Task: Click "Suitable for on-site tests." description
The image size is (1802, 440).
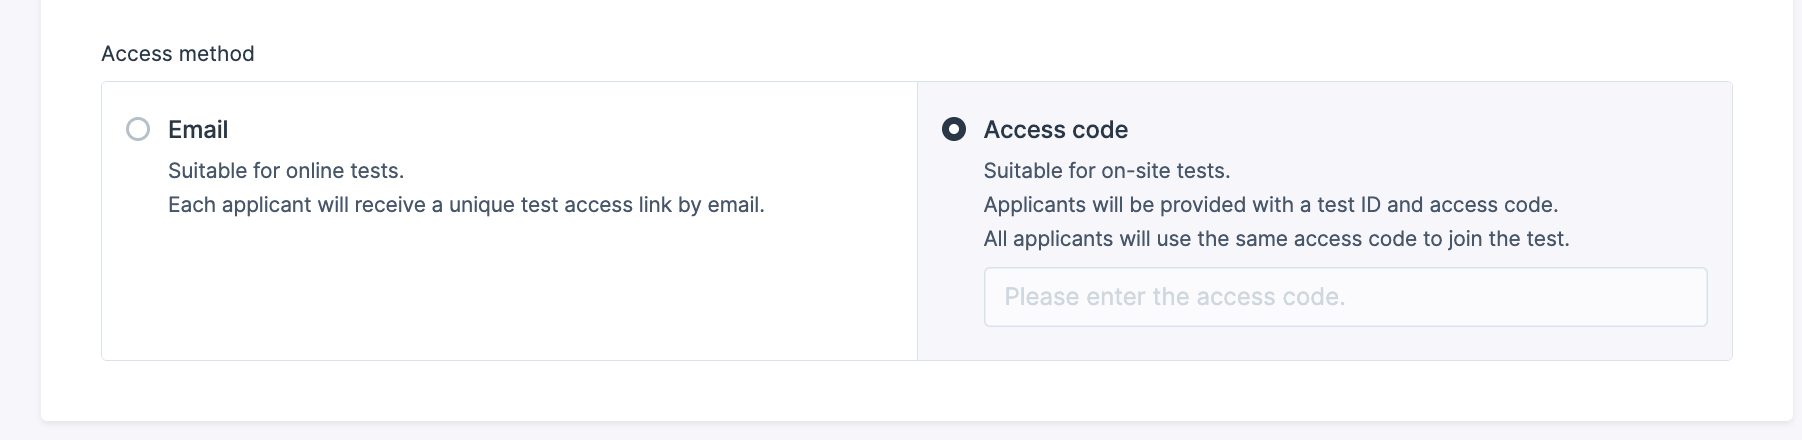Action: coord(1107,171)
